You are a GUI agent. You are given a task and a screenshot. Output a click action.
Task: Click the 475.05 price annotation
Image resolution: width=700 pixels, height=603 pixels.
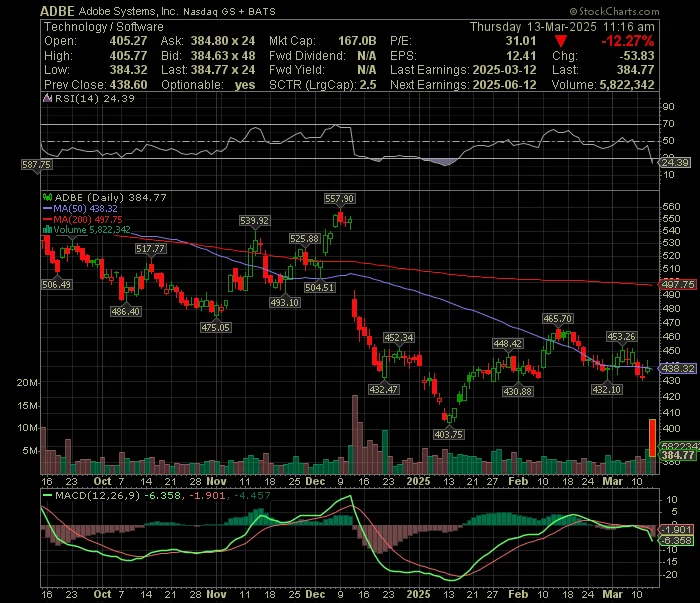(x=215, y=327)
